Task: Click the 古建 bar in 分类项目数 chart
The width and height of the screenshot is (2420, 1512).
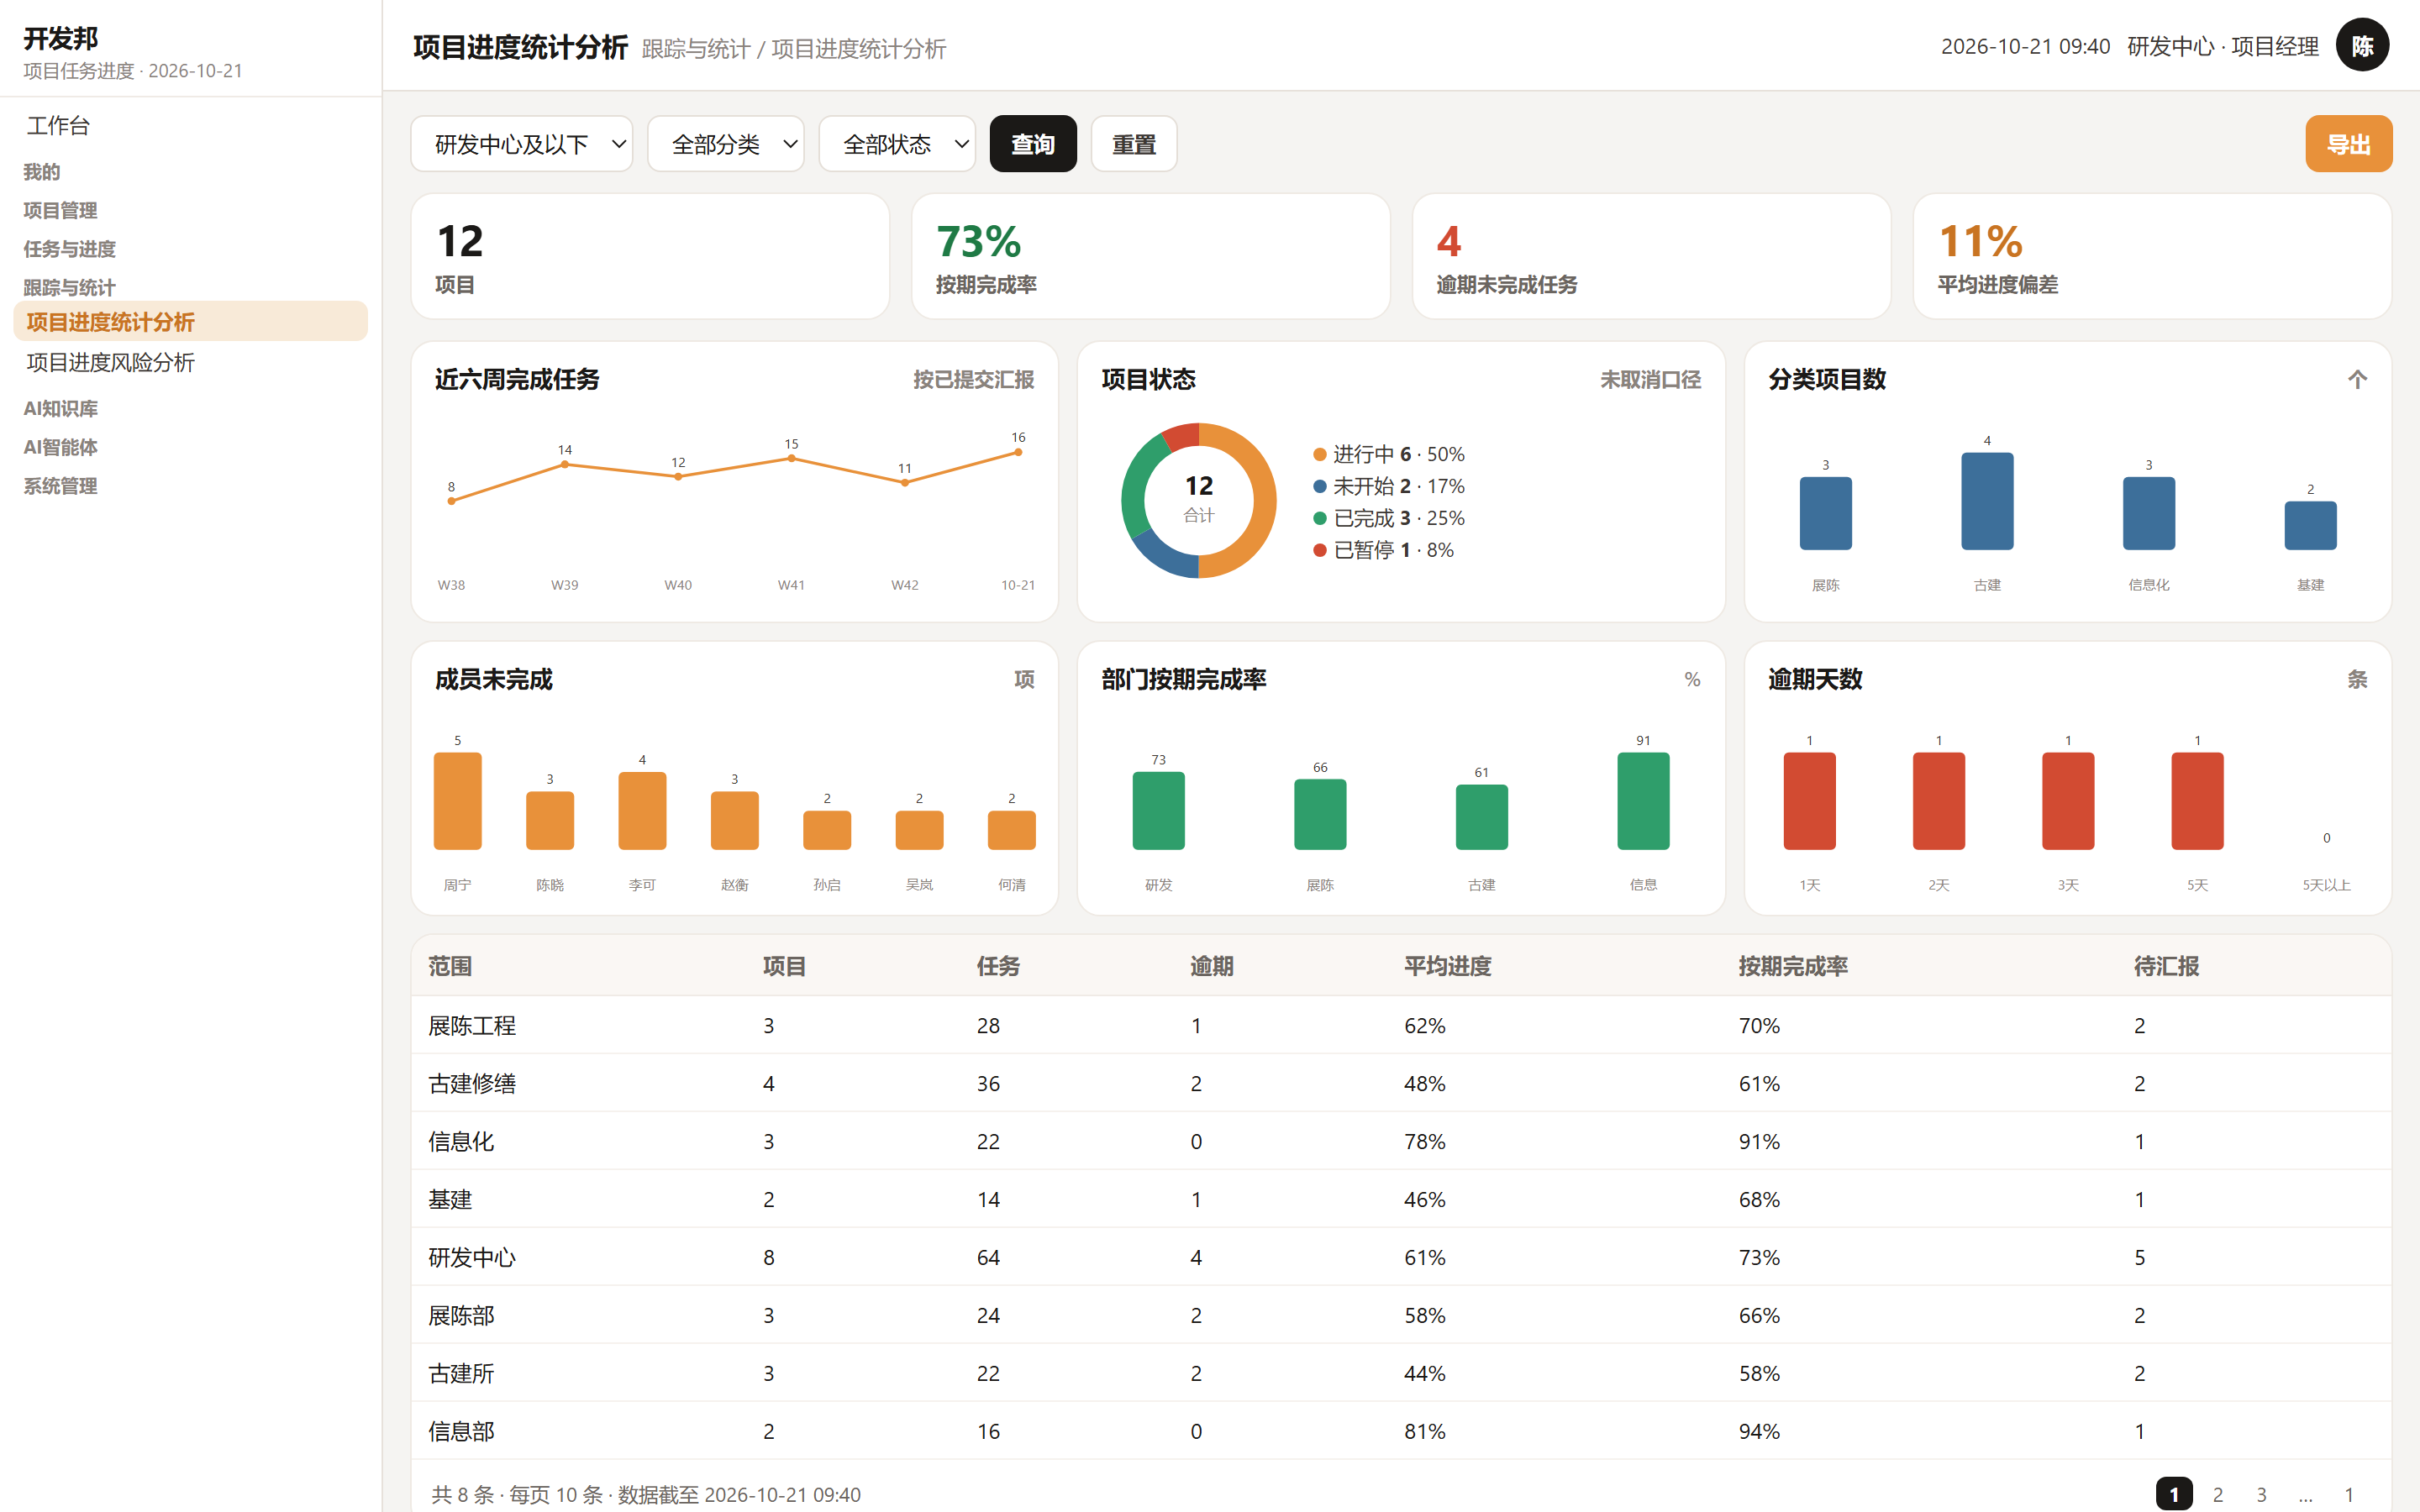Action: [1987, 501]
